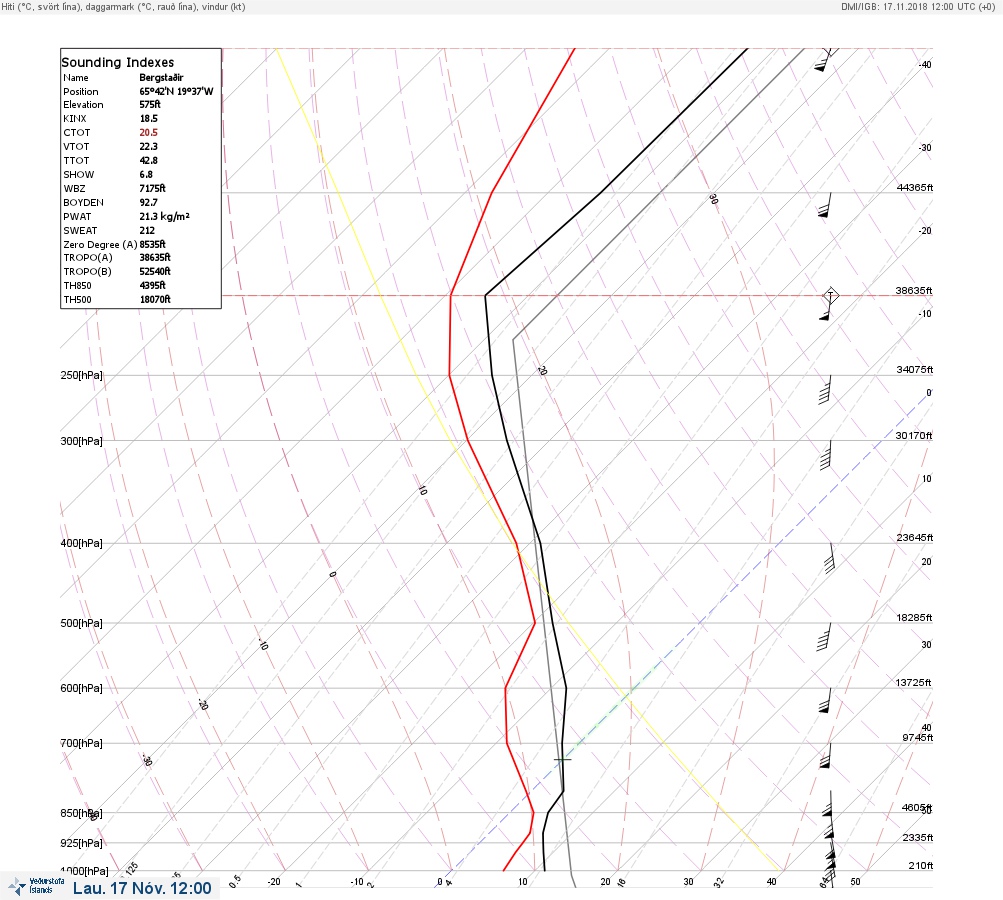Screen dimensions: 1003x900
Task: Select the VTOT value 22.3
Action: 148,146
